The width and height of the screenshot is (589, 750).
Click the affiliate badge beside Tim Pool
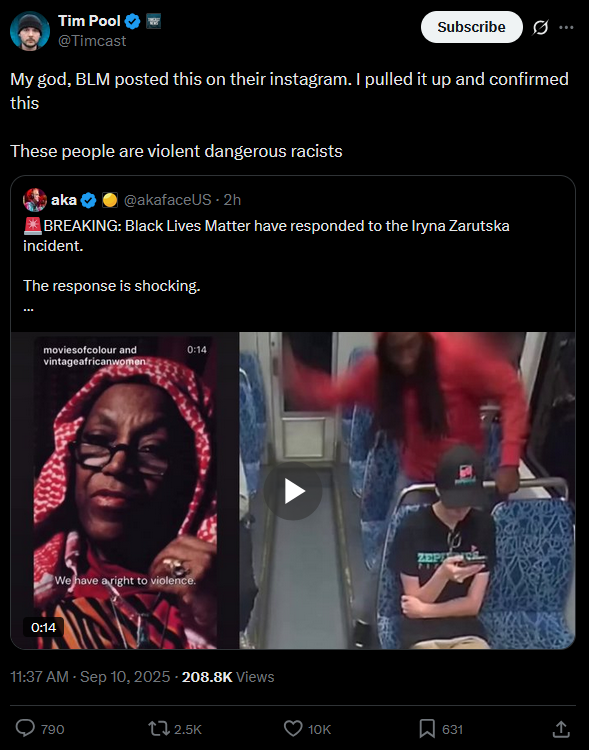click(154, 21)
